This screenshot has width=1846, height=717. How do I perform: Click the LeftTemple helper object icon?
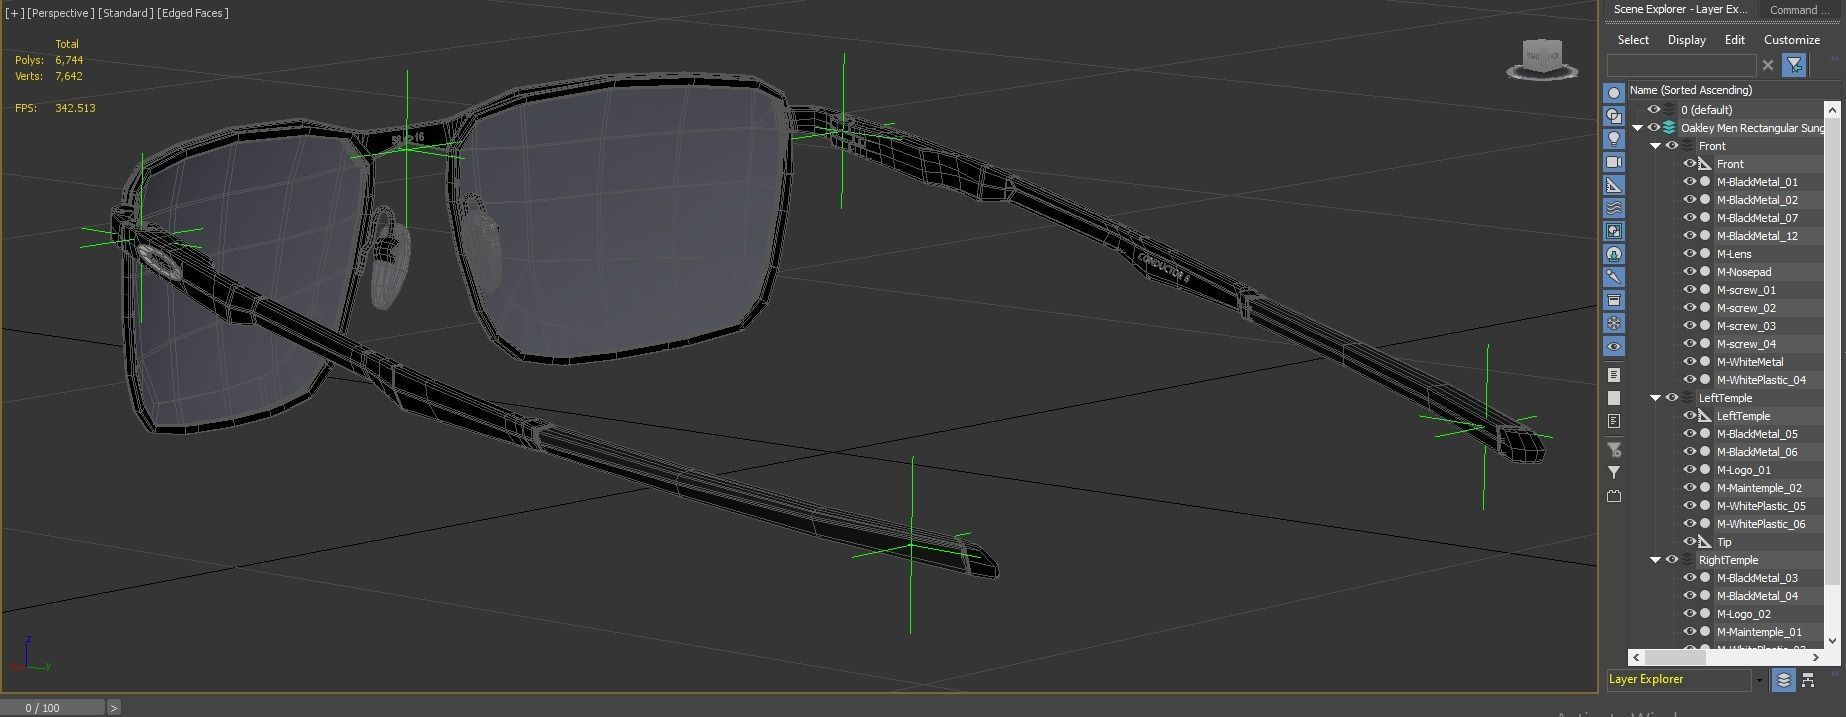click(x=1706, y=416)
